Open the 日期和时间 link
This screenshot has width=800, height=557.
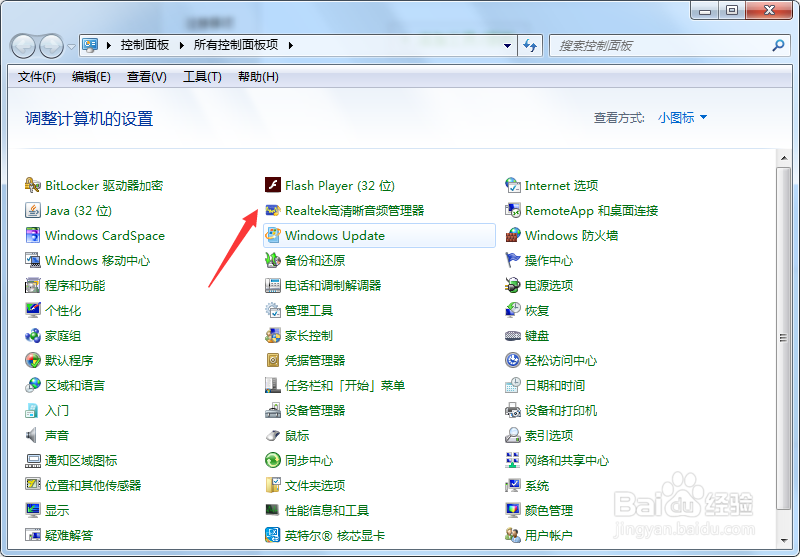point(555,386)
